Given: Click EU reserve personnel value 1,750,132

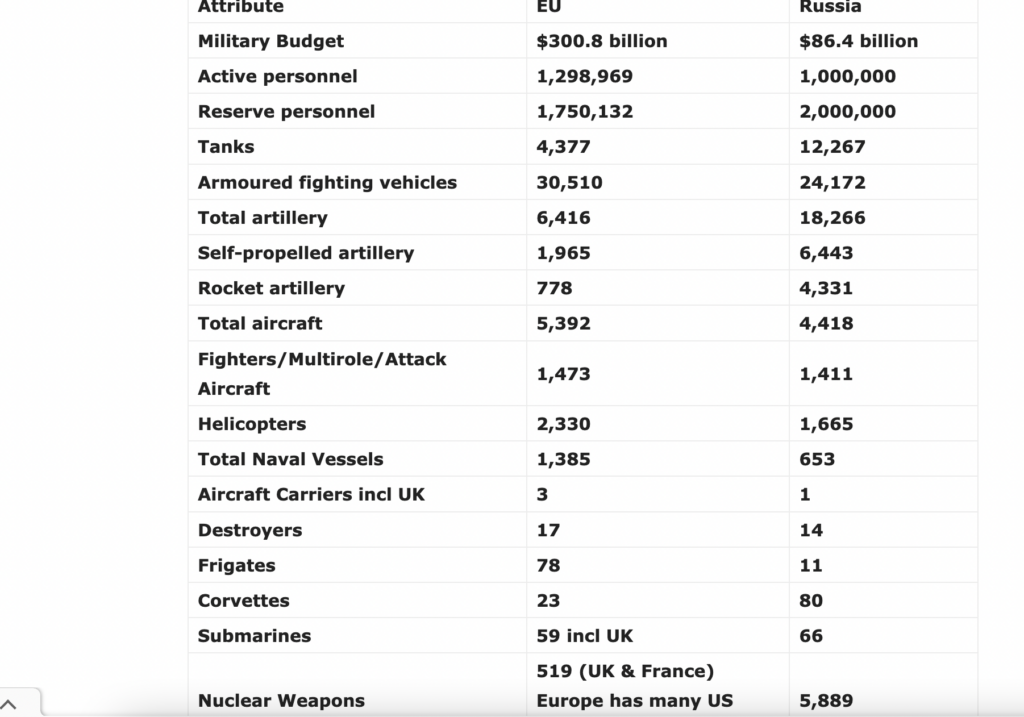Looking at the screenshot, I should (x=585, y=111).
